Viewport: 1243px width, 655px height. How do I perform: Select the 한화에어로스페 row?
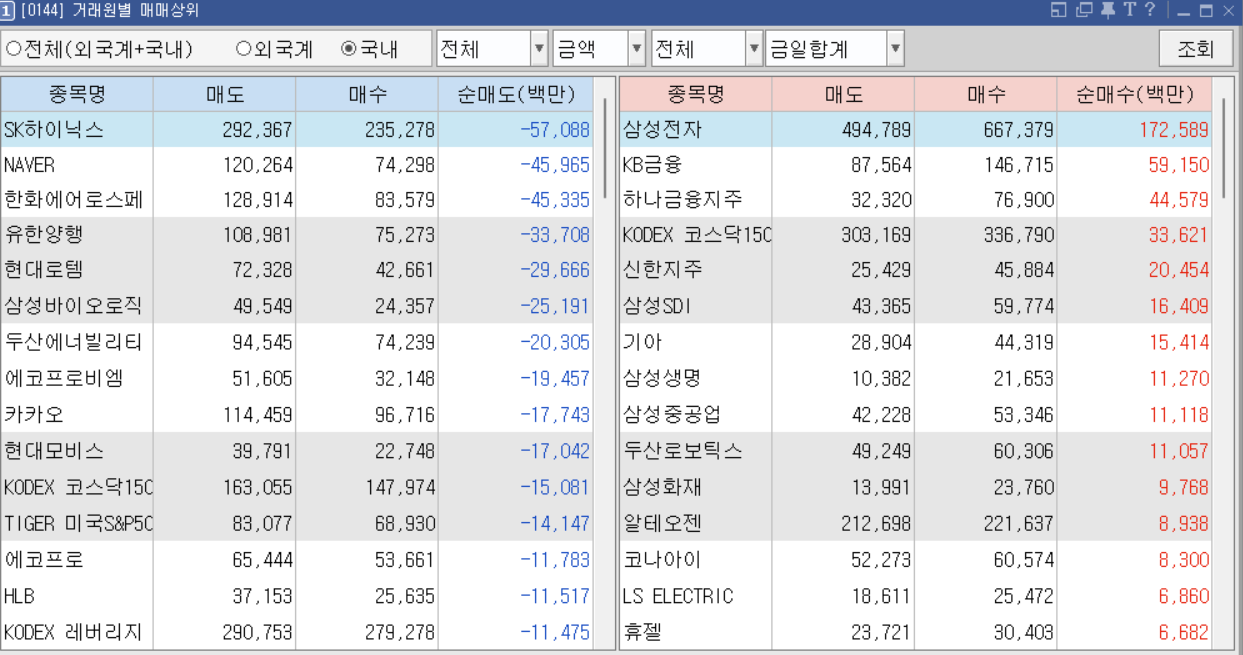tap(296, 200)
